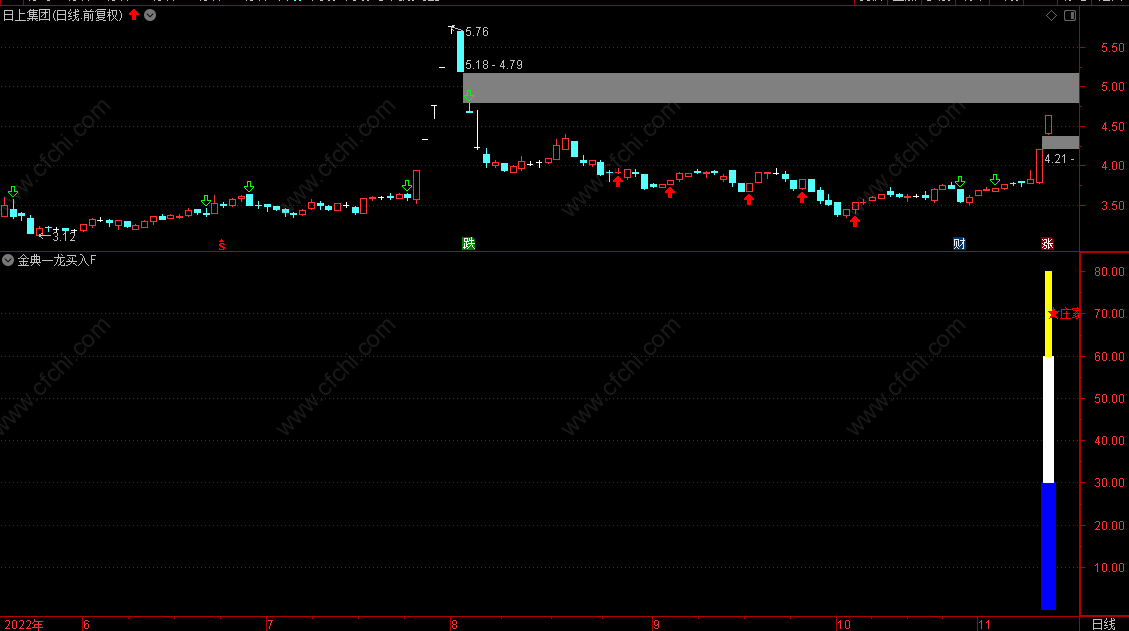Expand the 金典一龙买入F indicator dropdown
The image size is (1129, 631).
(x=8, y=260)
